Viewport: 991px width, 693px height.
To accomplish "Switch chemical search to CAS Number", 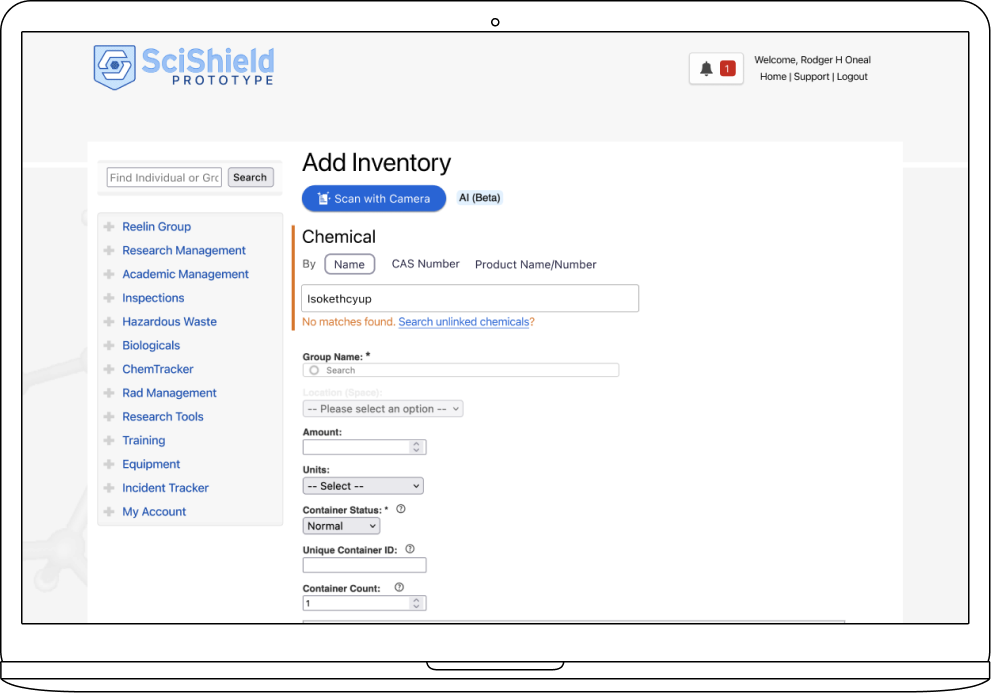I will (x=425, y=263).
